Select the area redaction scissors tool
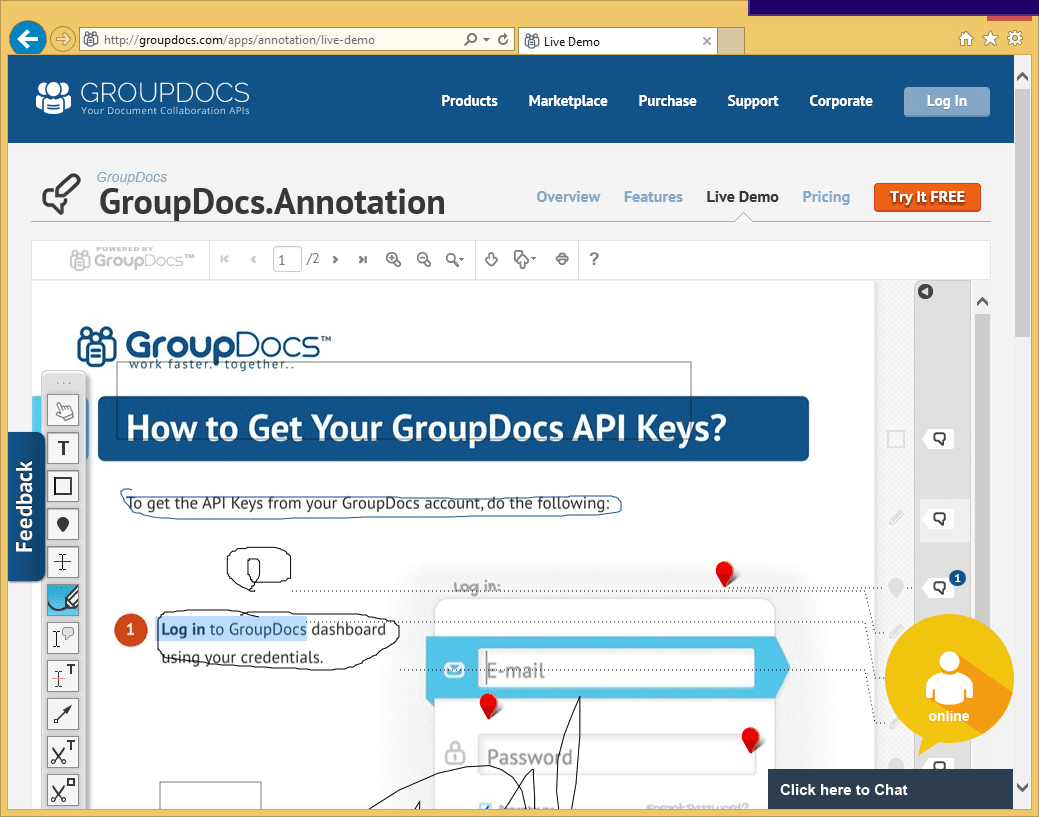The height and width of the screenshot is (817, 1039). (x=63, y=790)
